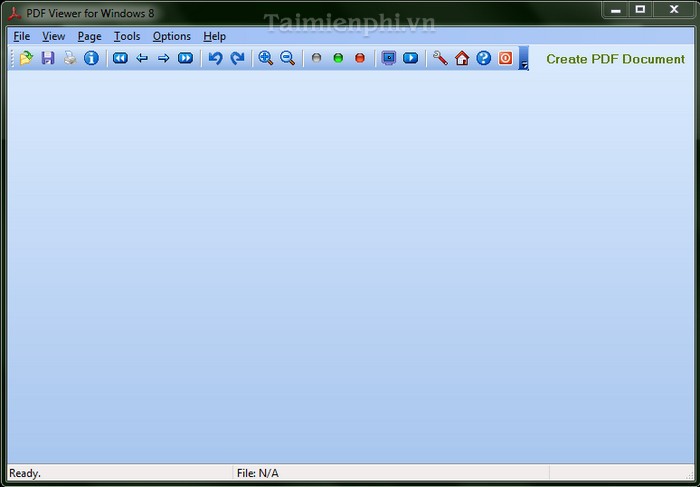700x487 pixels.
Task: Click the Print icon in toolbar
Action: point(70,58)
